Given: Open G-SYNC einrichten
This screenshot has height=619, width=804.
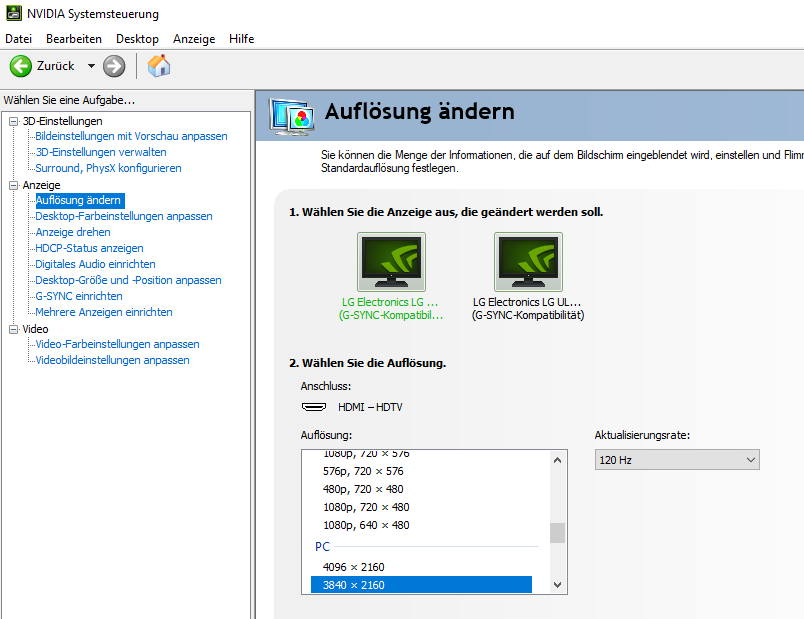Looking at the screenshot, I should (79, 296).
